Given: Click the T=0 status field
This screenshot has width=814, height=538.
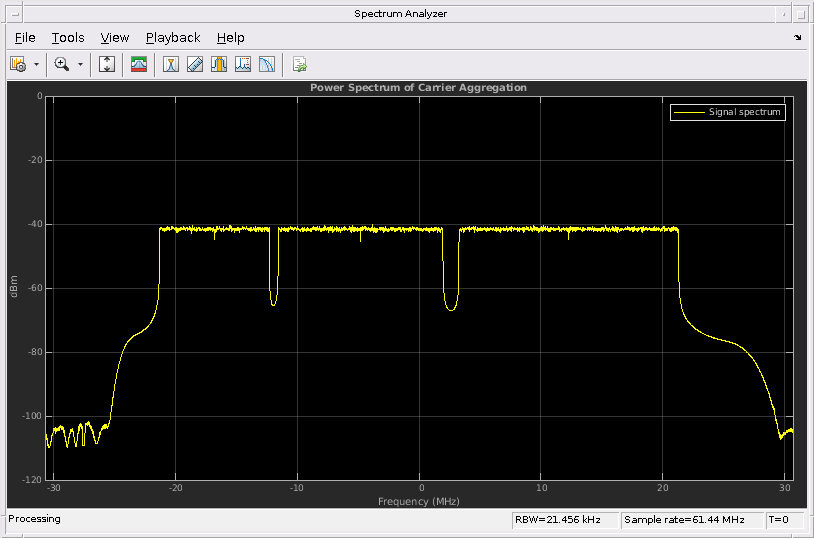Looking at the screenshot, I should [x=784, y=520].
